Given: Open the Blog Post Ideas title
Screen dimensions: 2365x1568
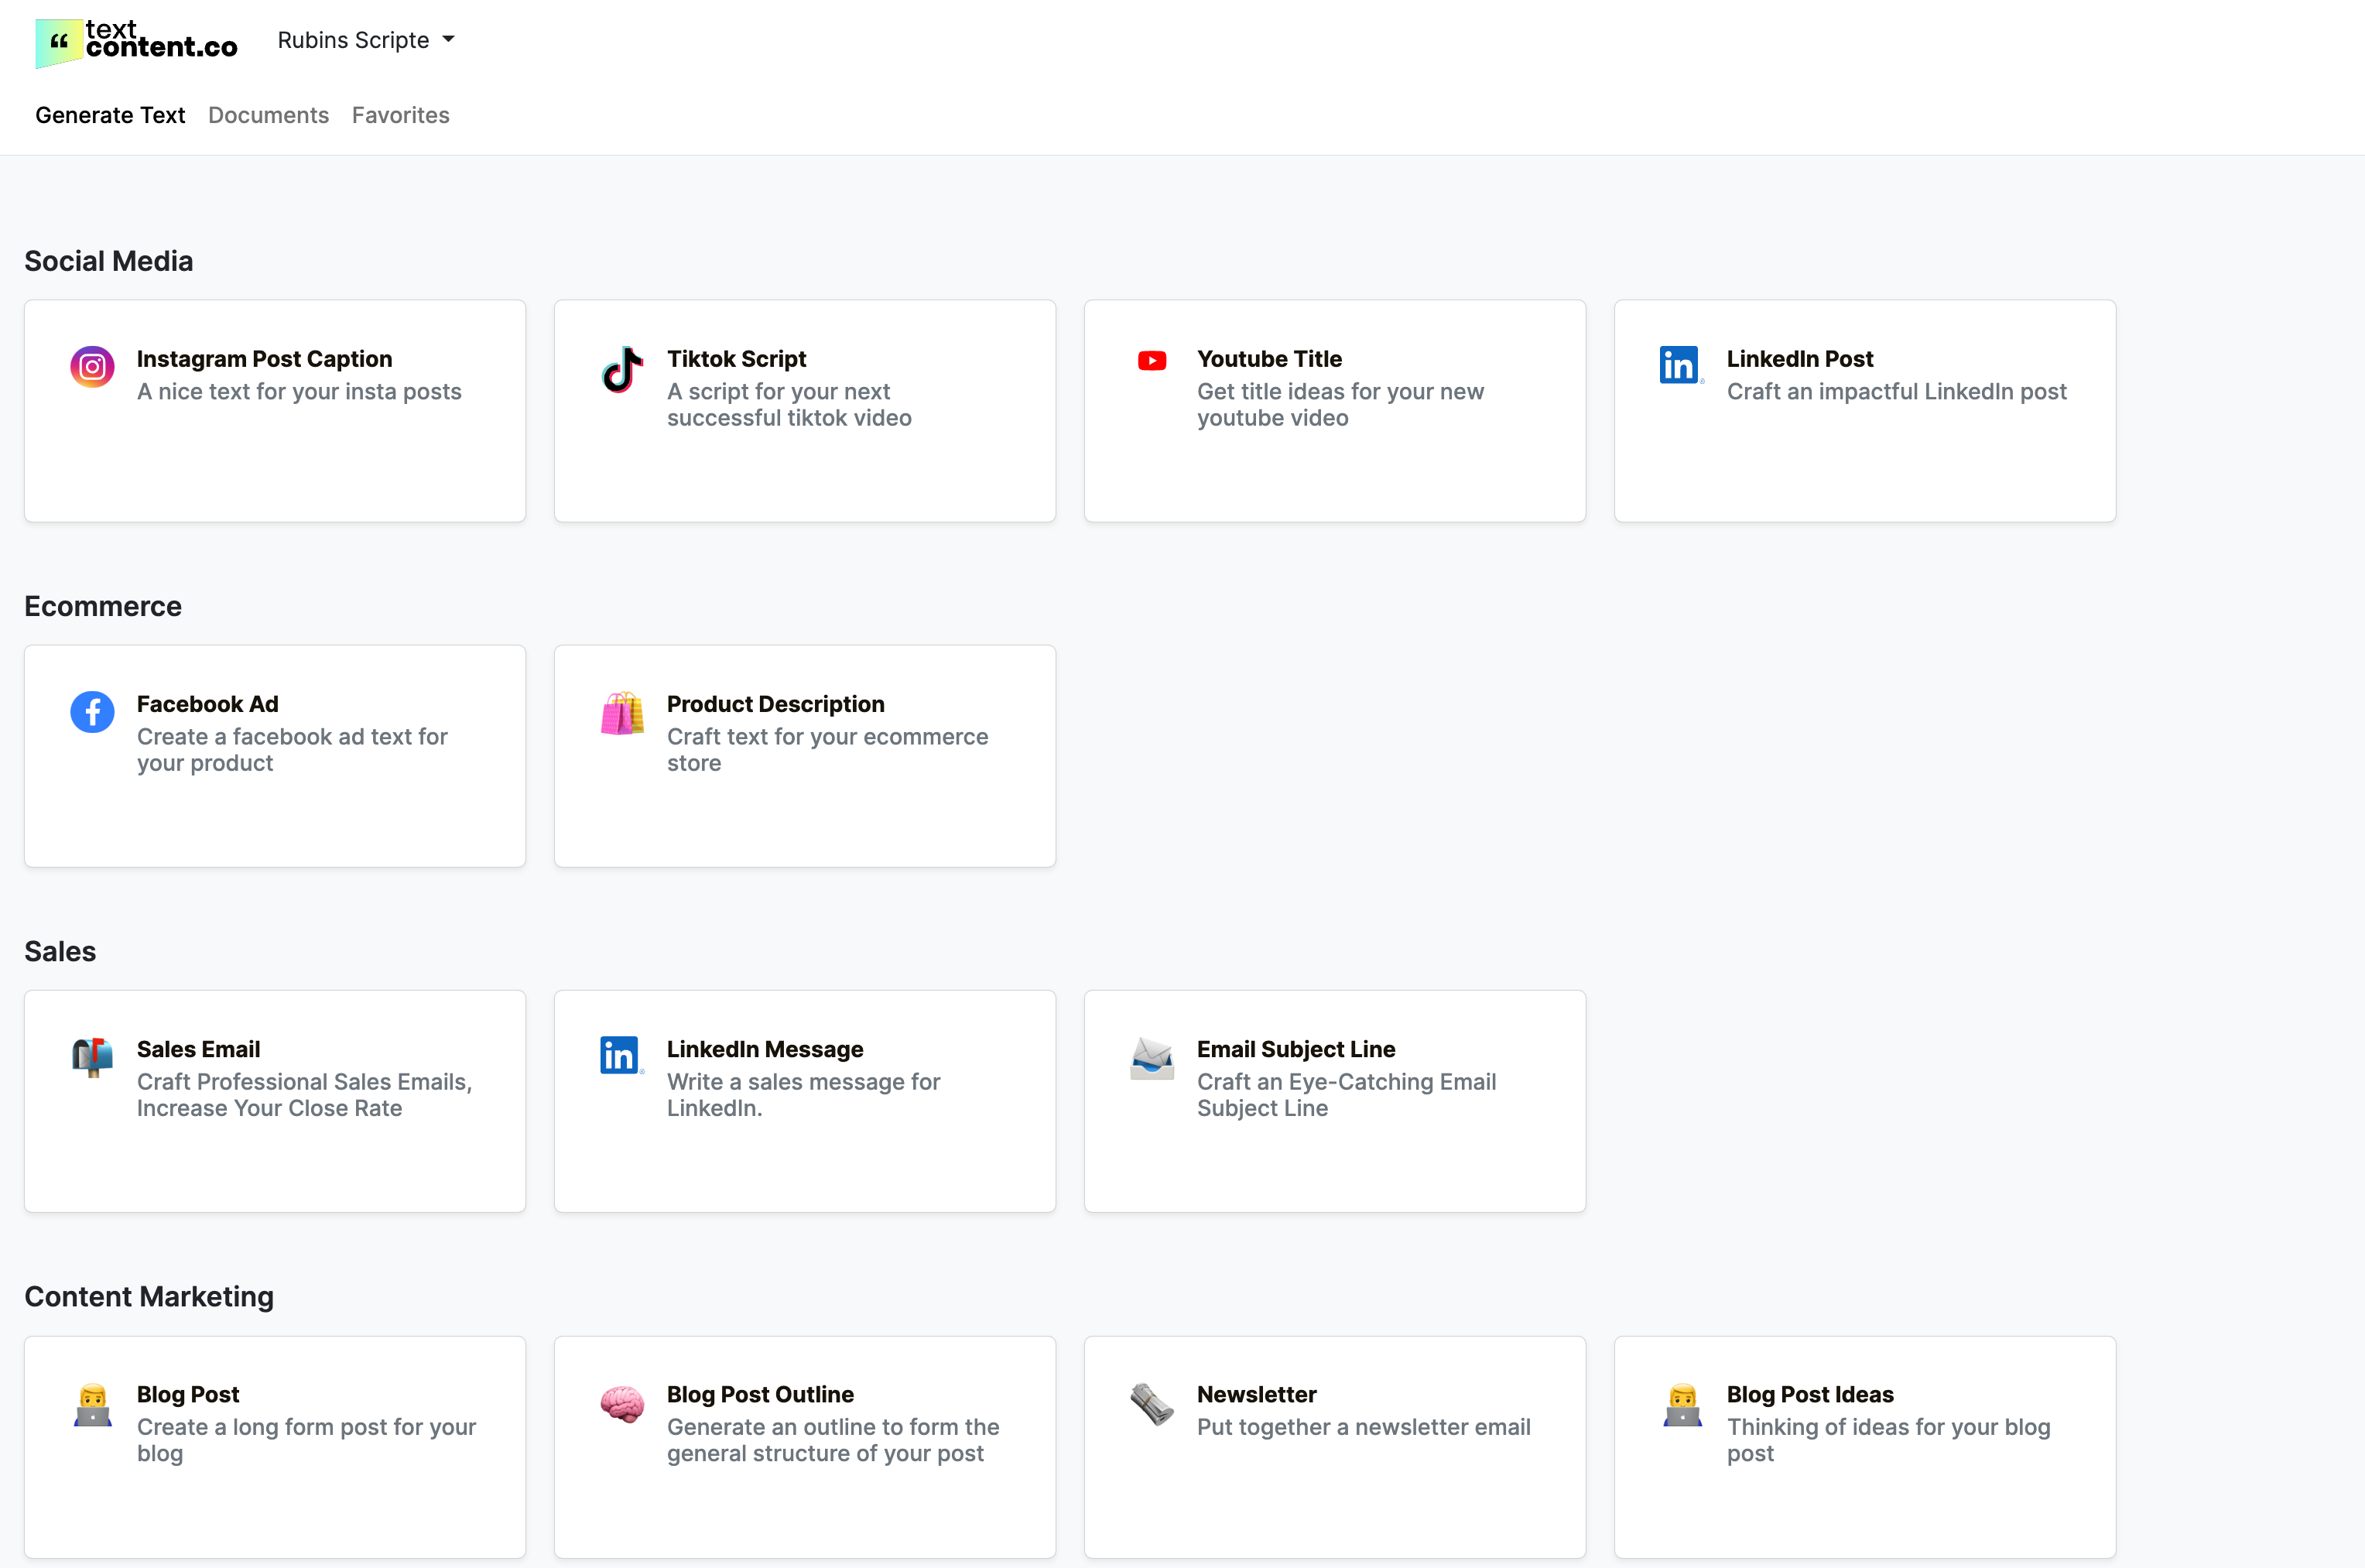Looking at the screenshot, I should pos(1809,1394).
